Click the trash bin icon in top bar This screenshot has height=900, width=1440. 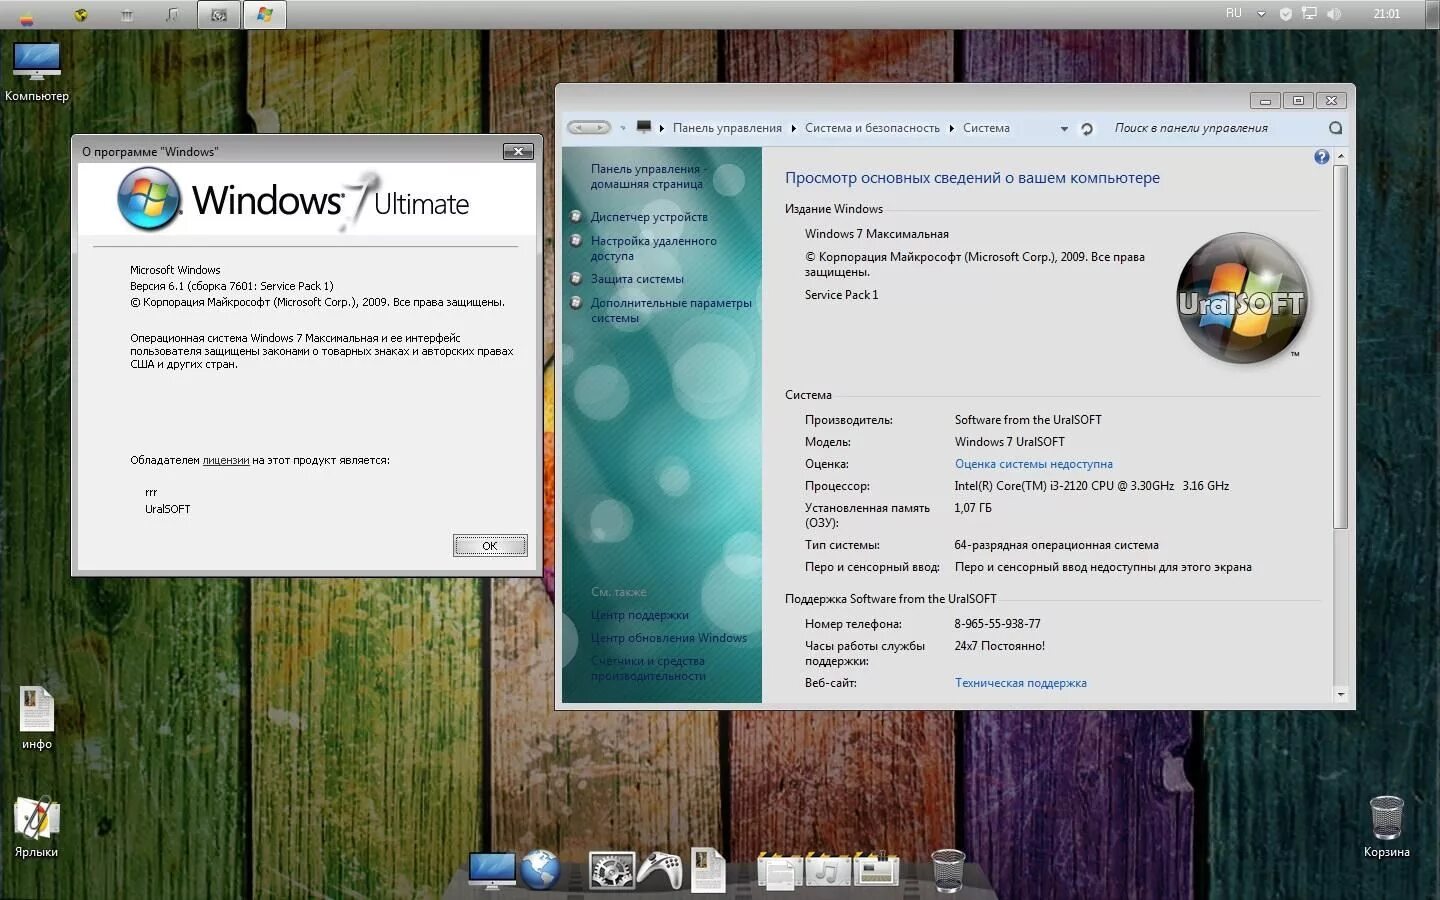(126, 15)
